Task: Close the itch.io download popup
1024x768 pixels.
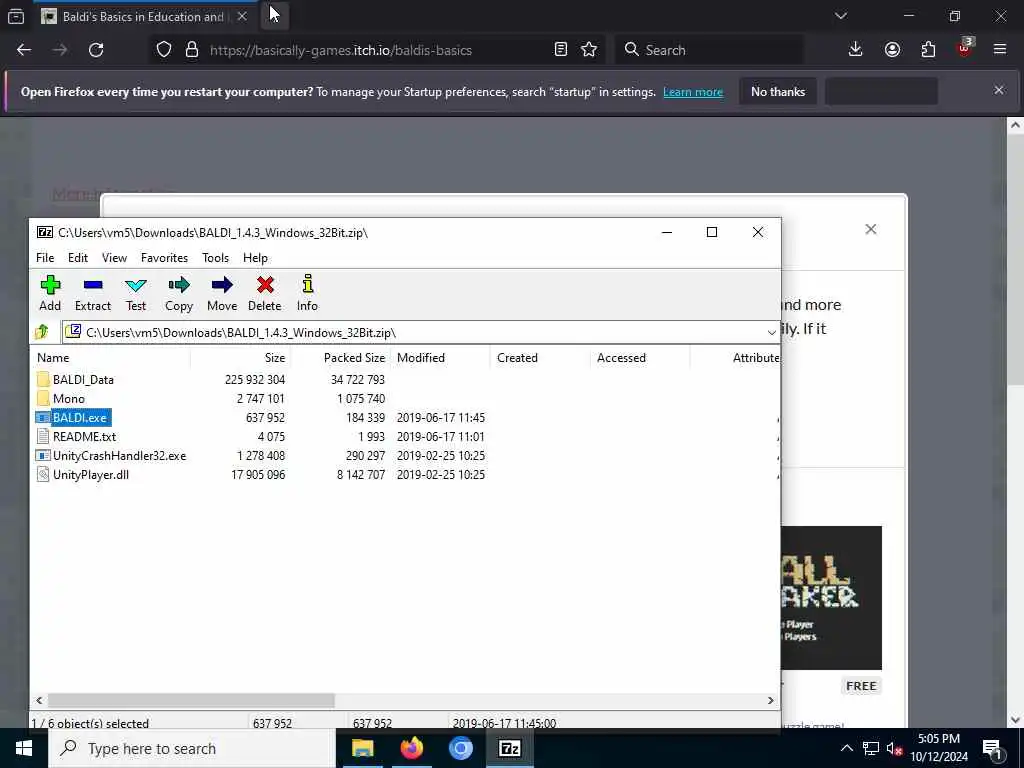Action: point(871,229)
